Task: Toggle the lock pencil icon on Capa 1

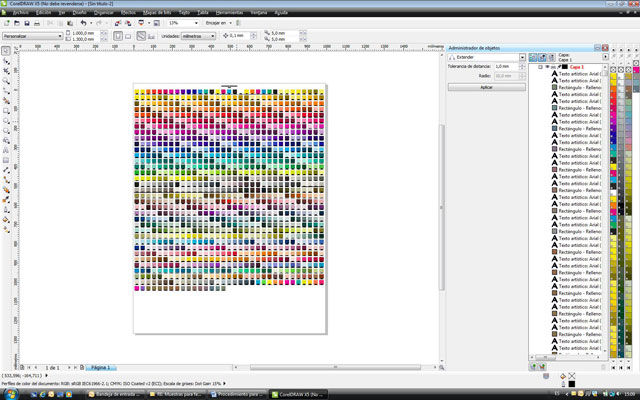Action: (x=560, y=67)
